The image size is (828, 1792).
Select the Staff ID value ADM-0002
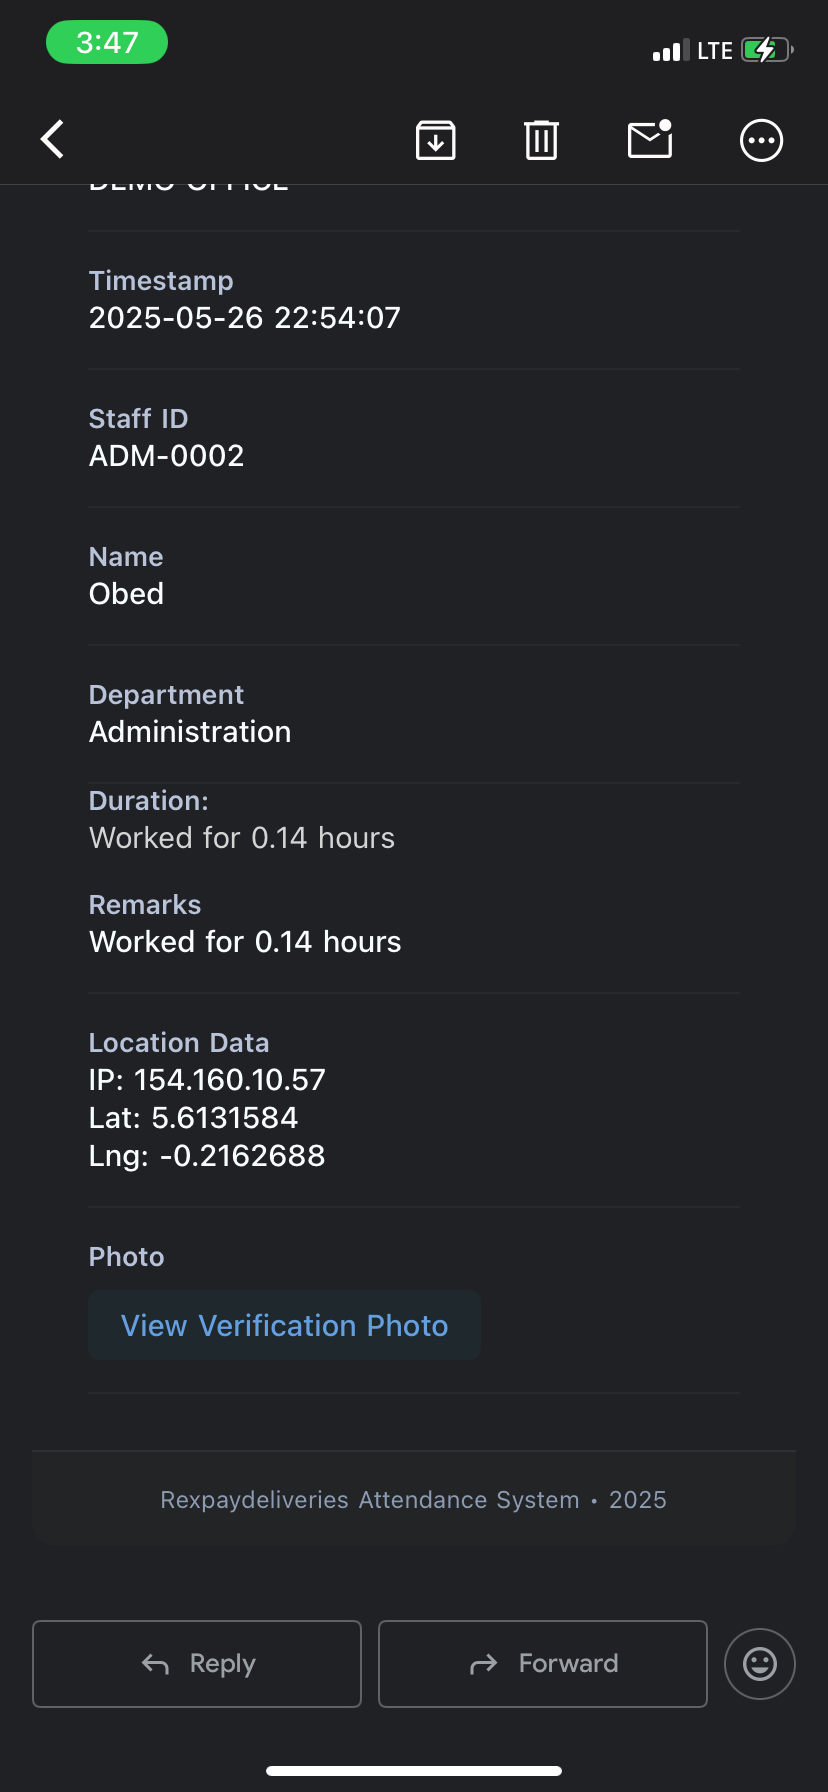pyautogui.click(x=167, y=456)
